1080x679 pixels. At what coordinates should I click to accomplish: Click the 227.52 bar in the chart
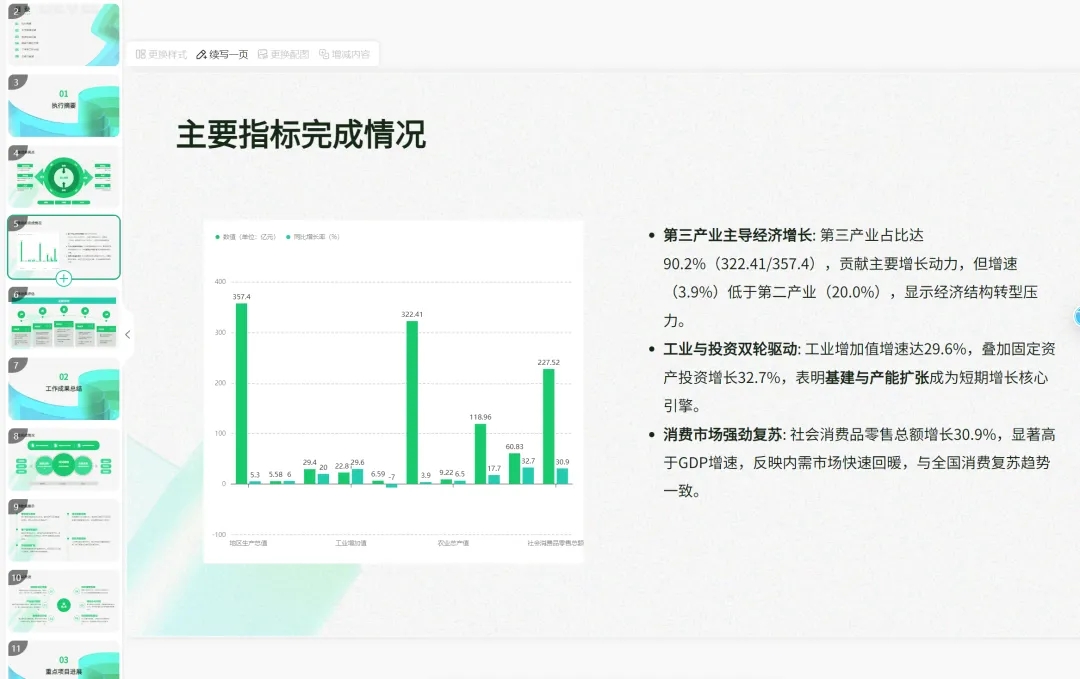[x=548, y=425]
